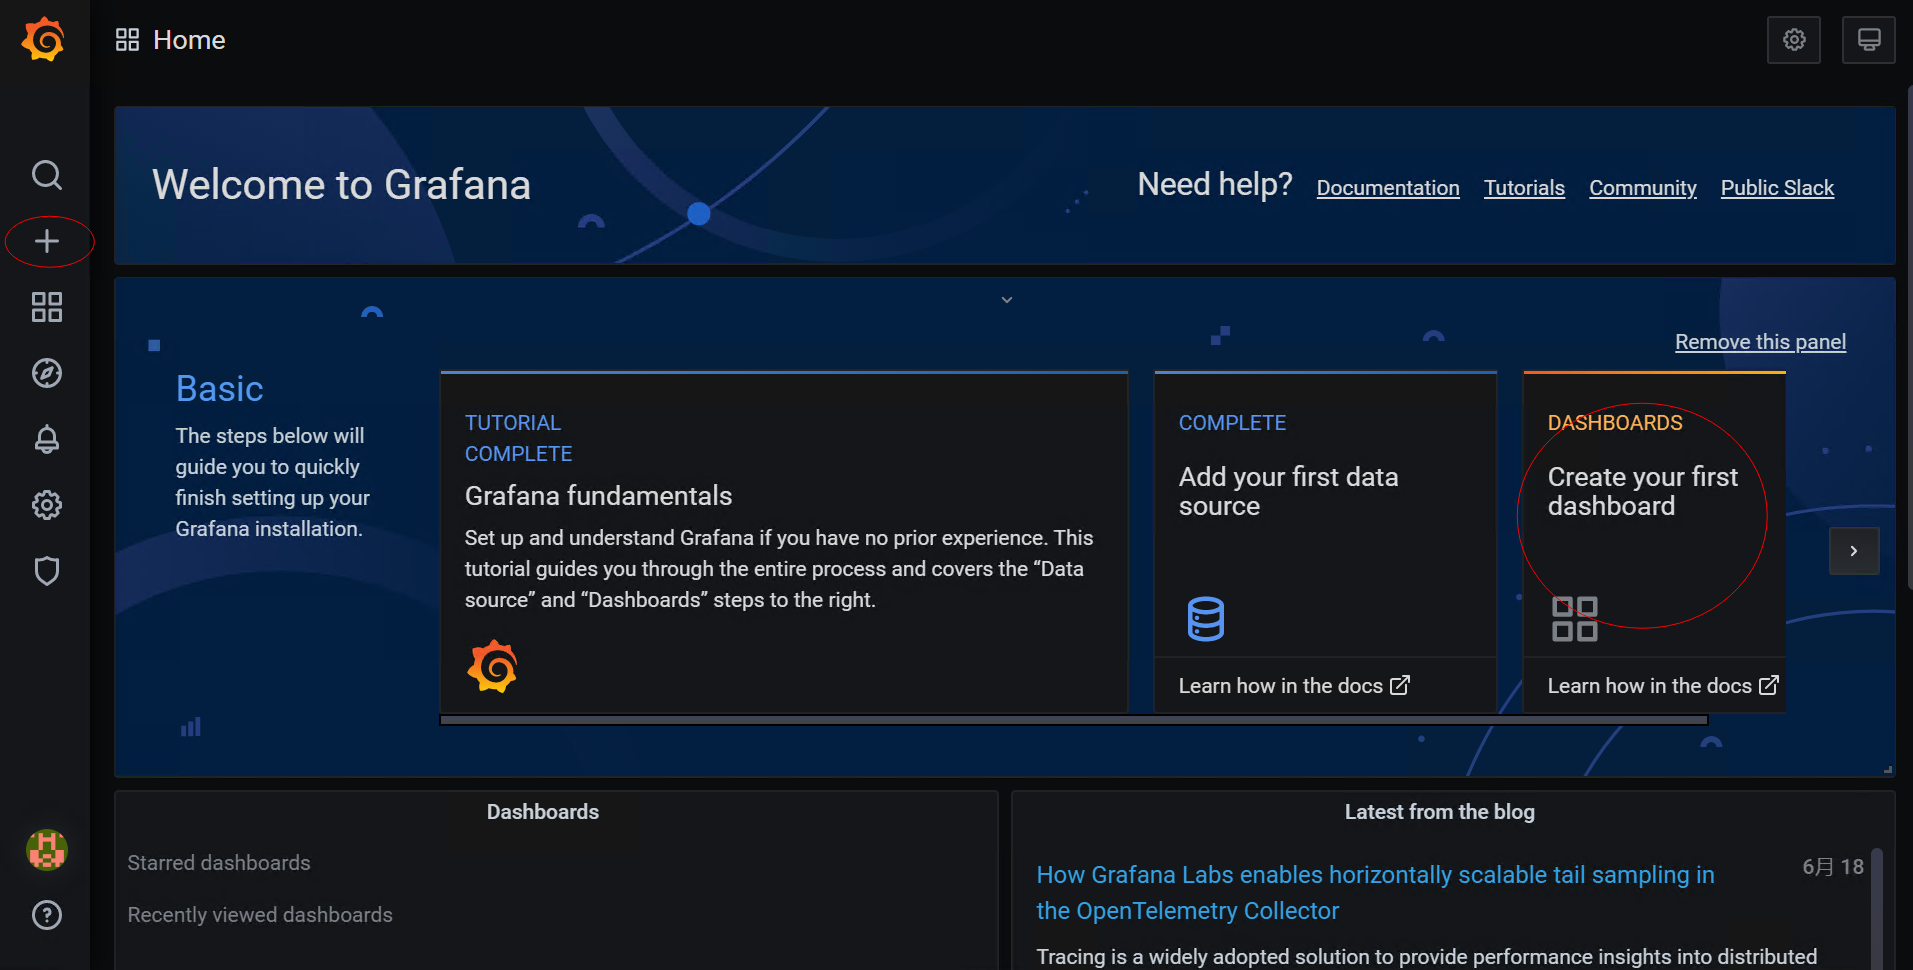The image size is (1913, 970).
Task: Open the Server Admin shield icon
Action: (47, 571)
